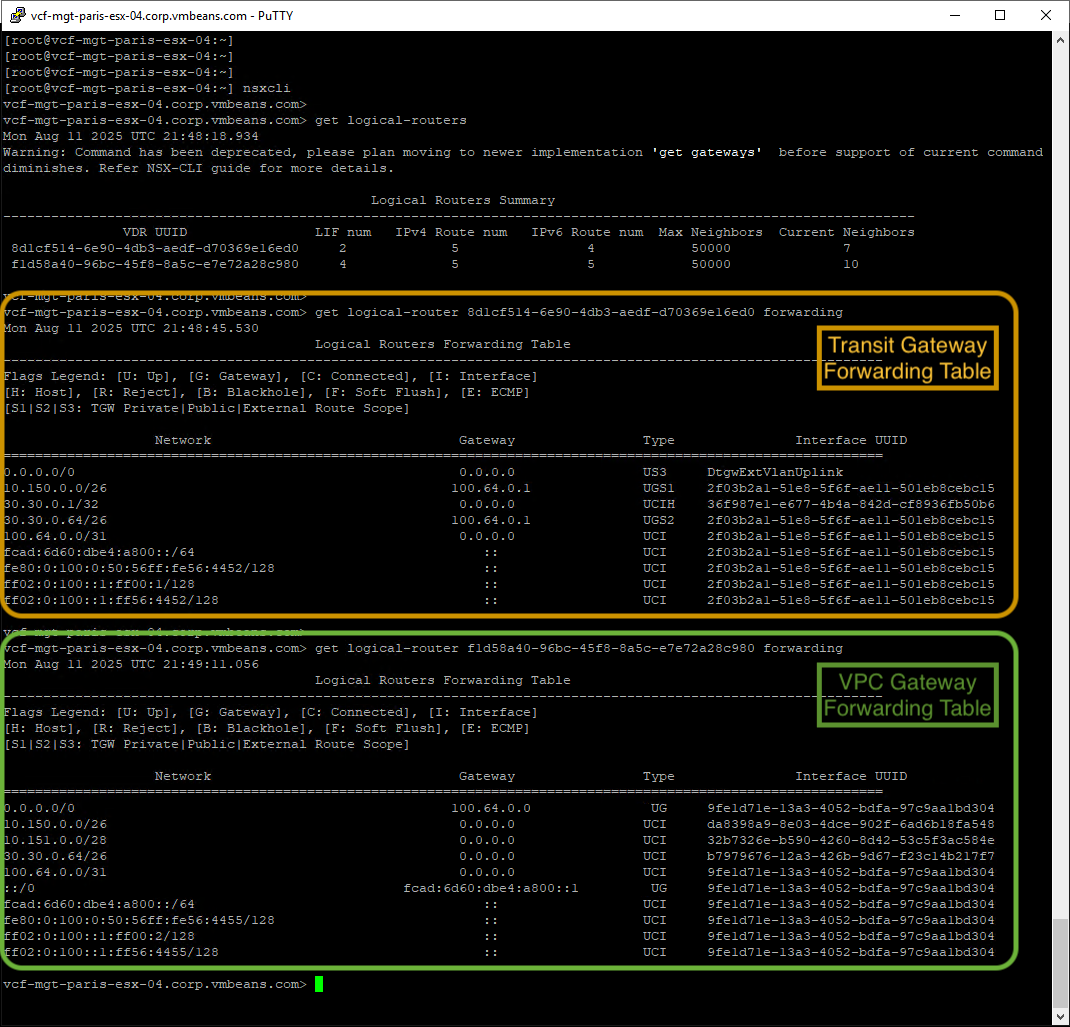The width and height of the screenshot is (1070, 1027).
Task: Click the PuTTY icon in the title bar
Action: (x=16, y=15)
